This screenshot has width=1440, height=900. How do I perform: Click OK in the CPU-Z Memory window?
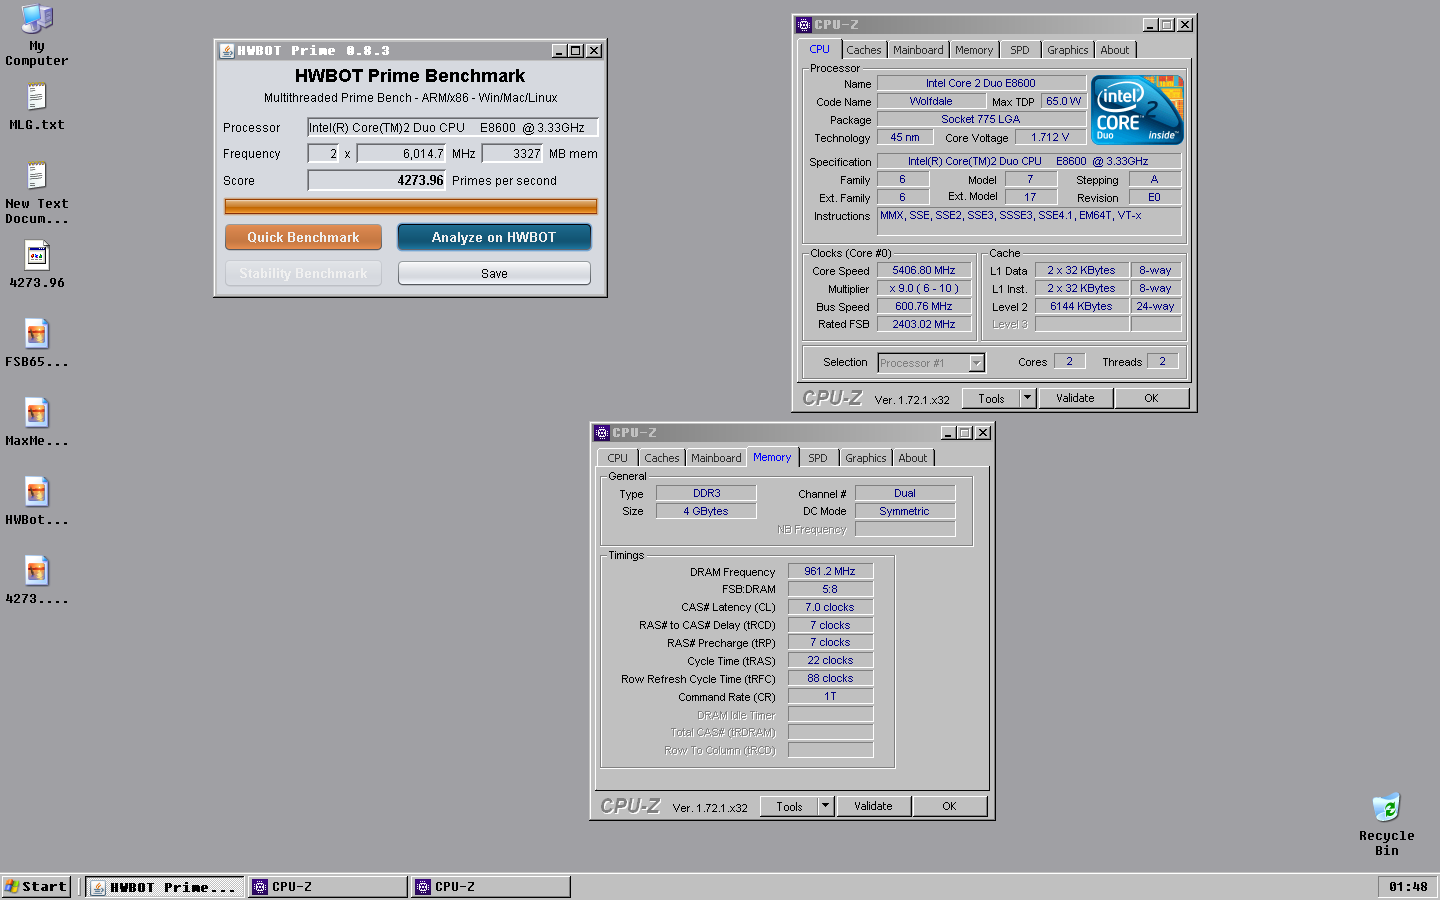(x=949, y=806)
